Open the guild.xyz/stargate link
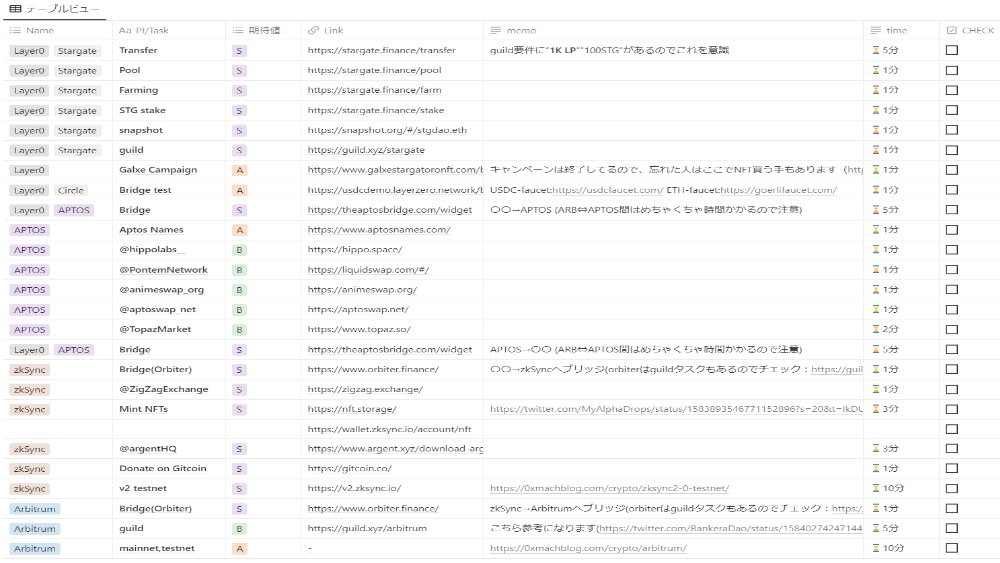 coord(366,150)
